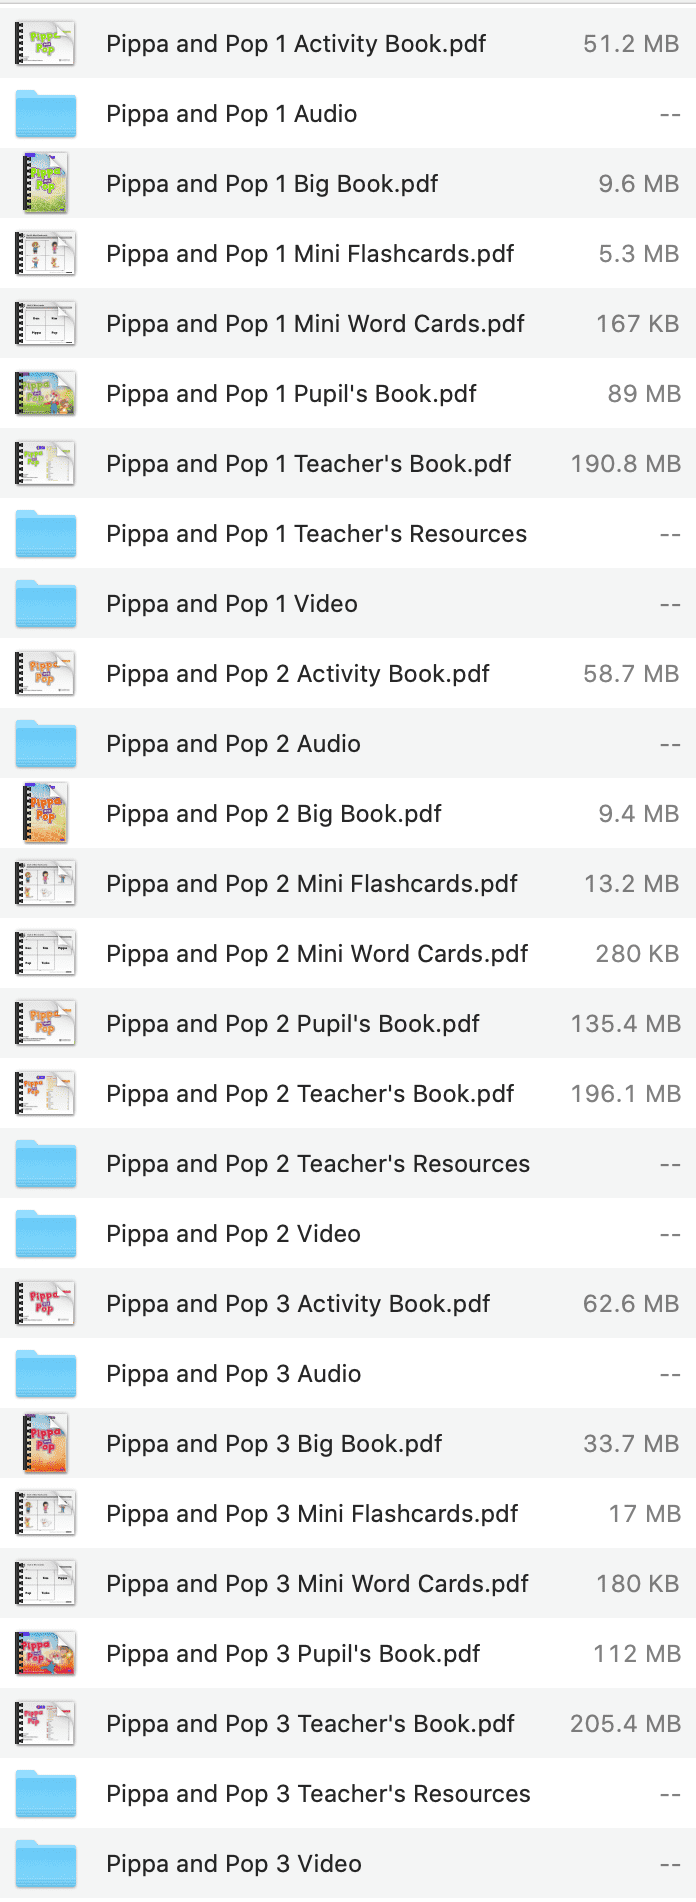Click the Pippa and Pop 3 Pupil's Book thumbnail
The width and height of the screenshot is (696, 1902).
click(44, 1654)
